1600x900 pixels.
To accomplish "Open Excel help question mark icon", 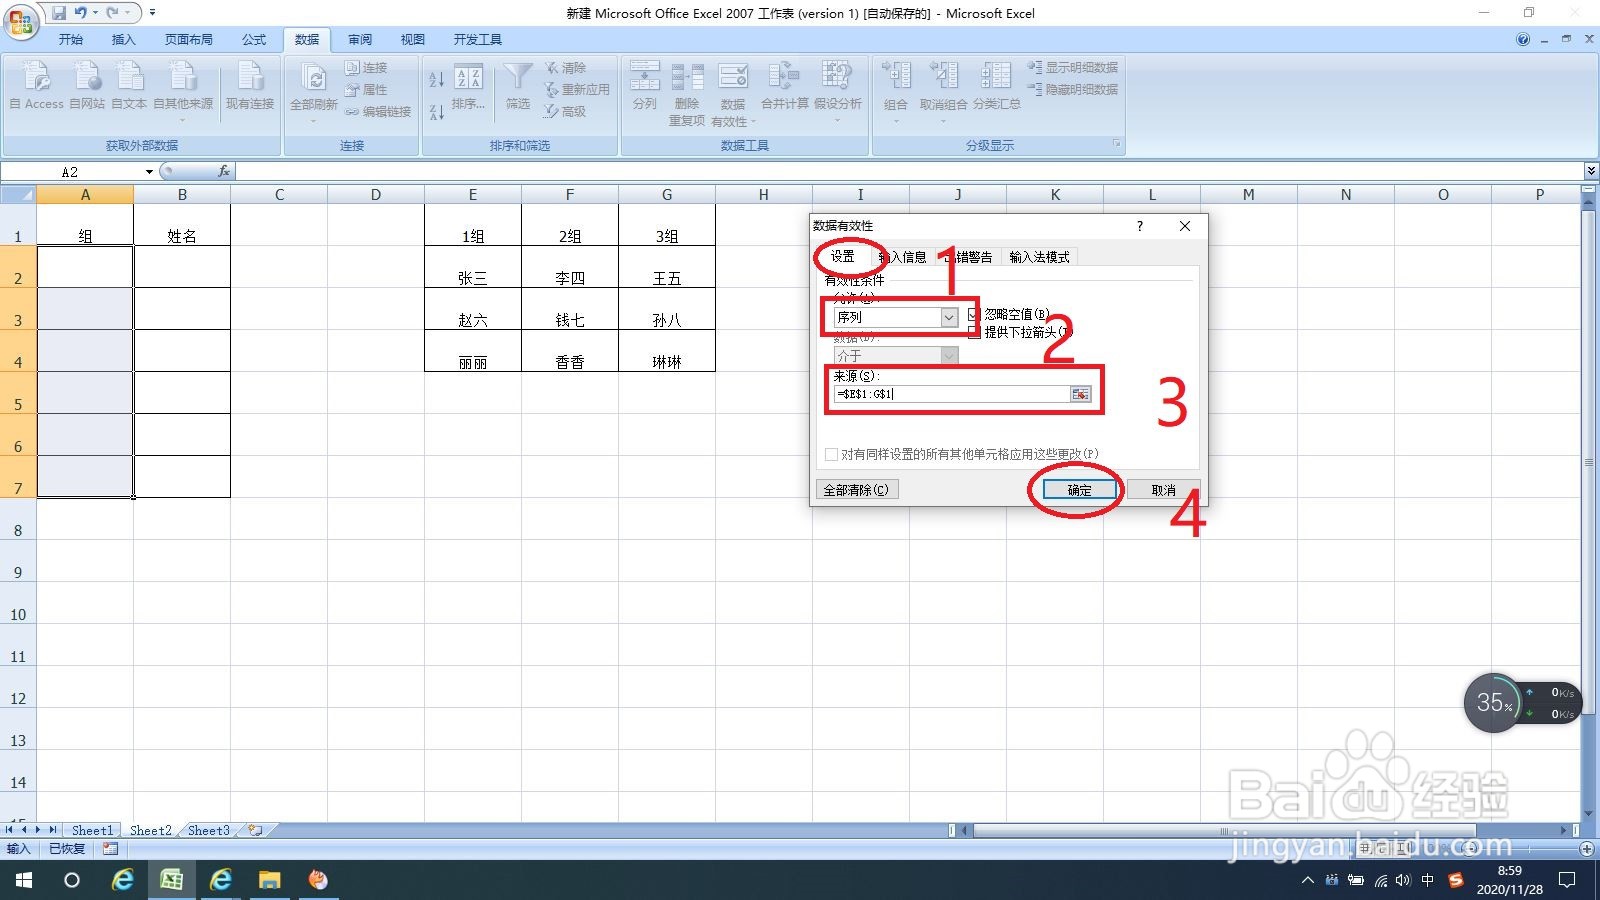I will point(1523,39).
